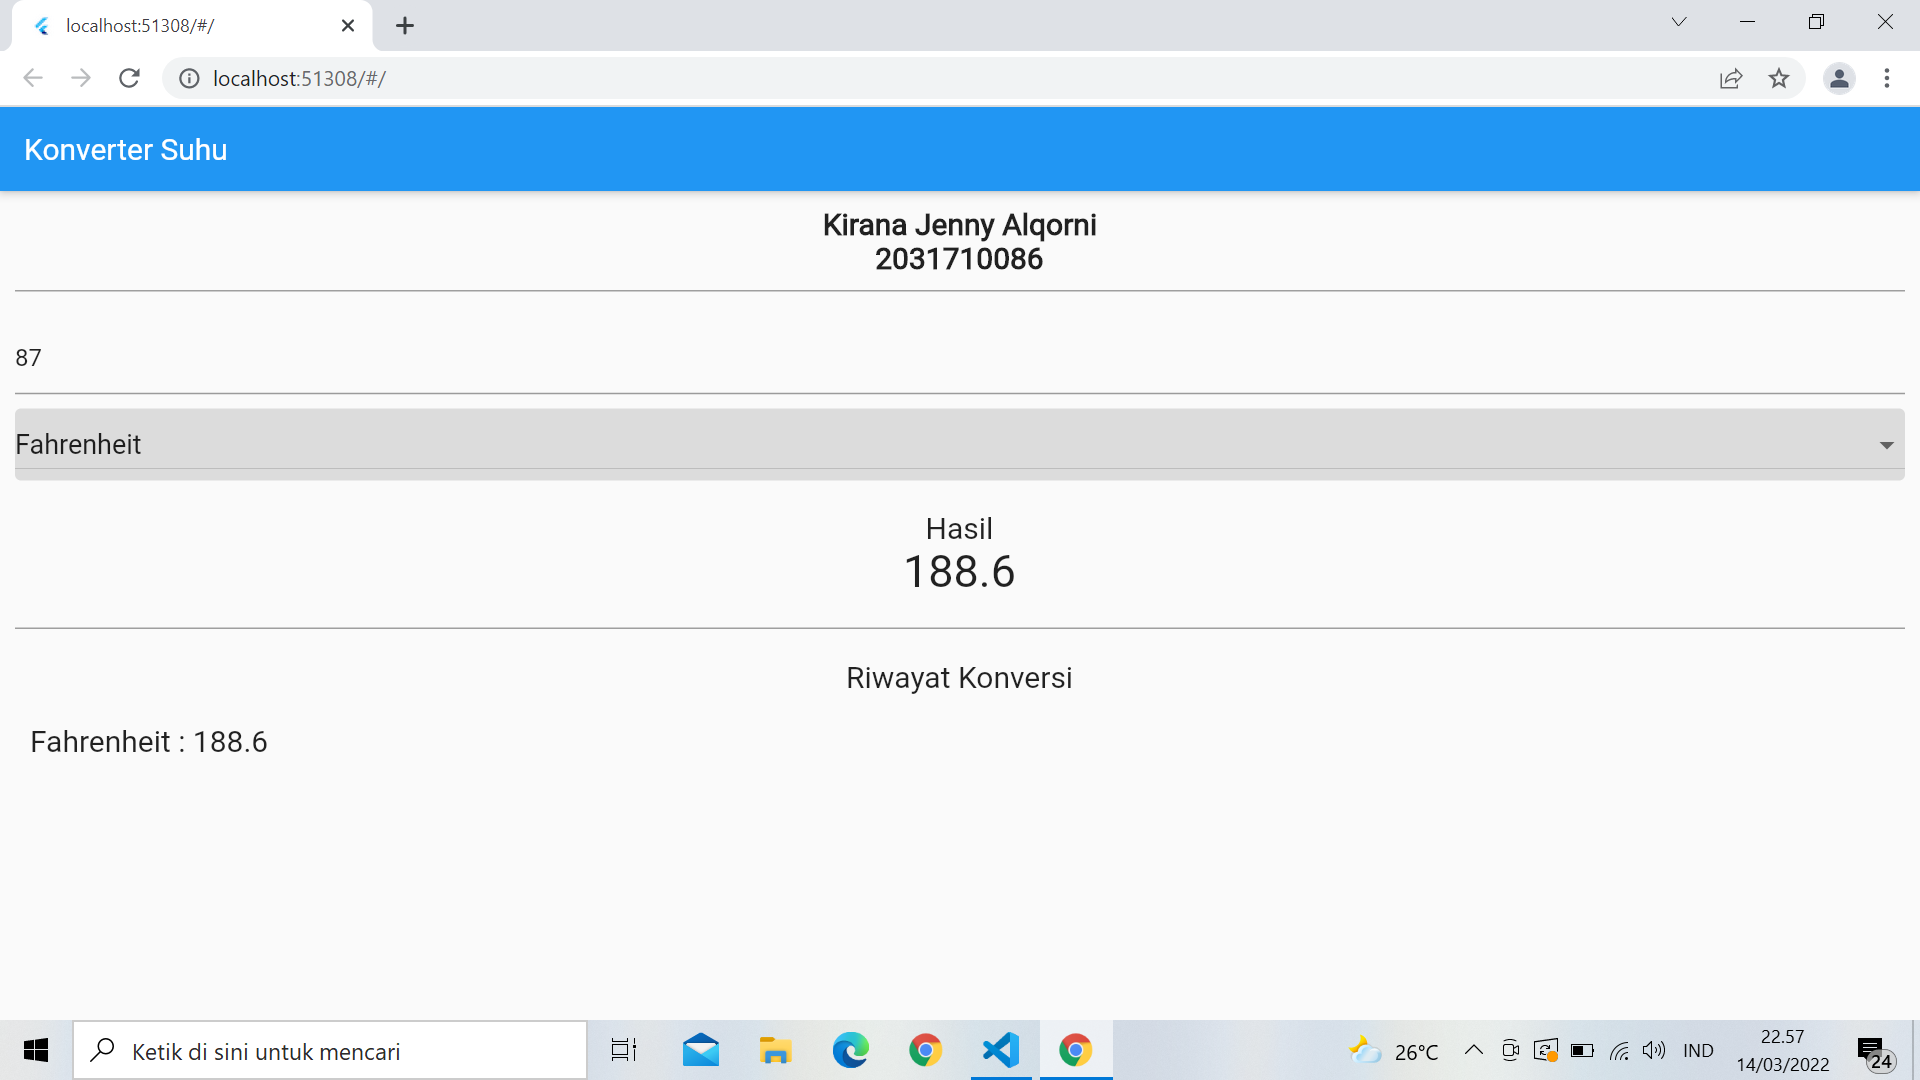Screen dimensions: 1920x1080
Task: Click the share icon in the address bar
Action: coord(1731,78)
